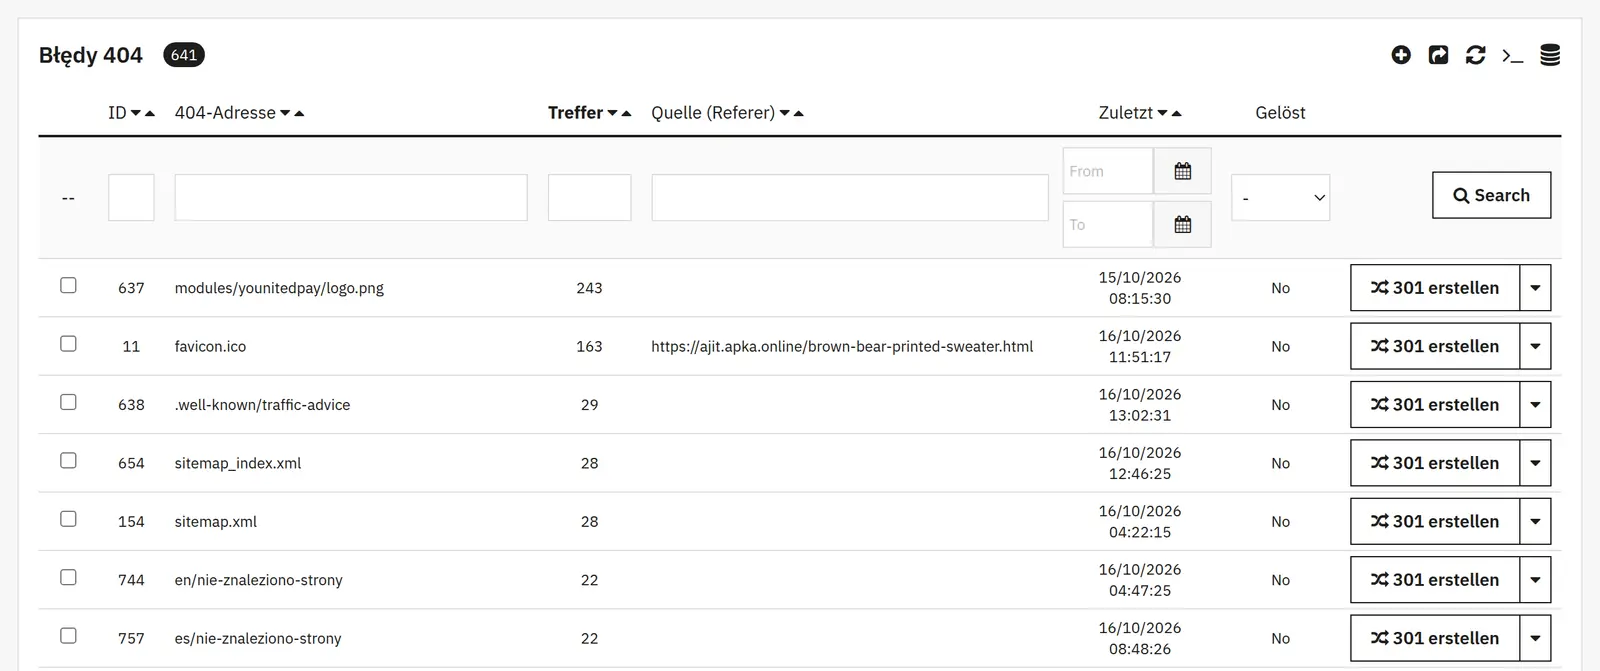Create 301 redirect for modules/younitedpay/logo.png
The image size is (1600, 671).
coord(1435,288)
